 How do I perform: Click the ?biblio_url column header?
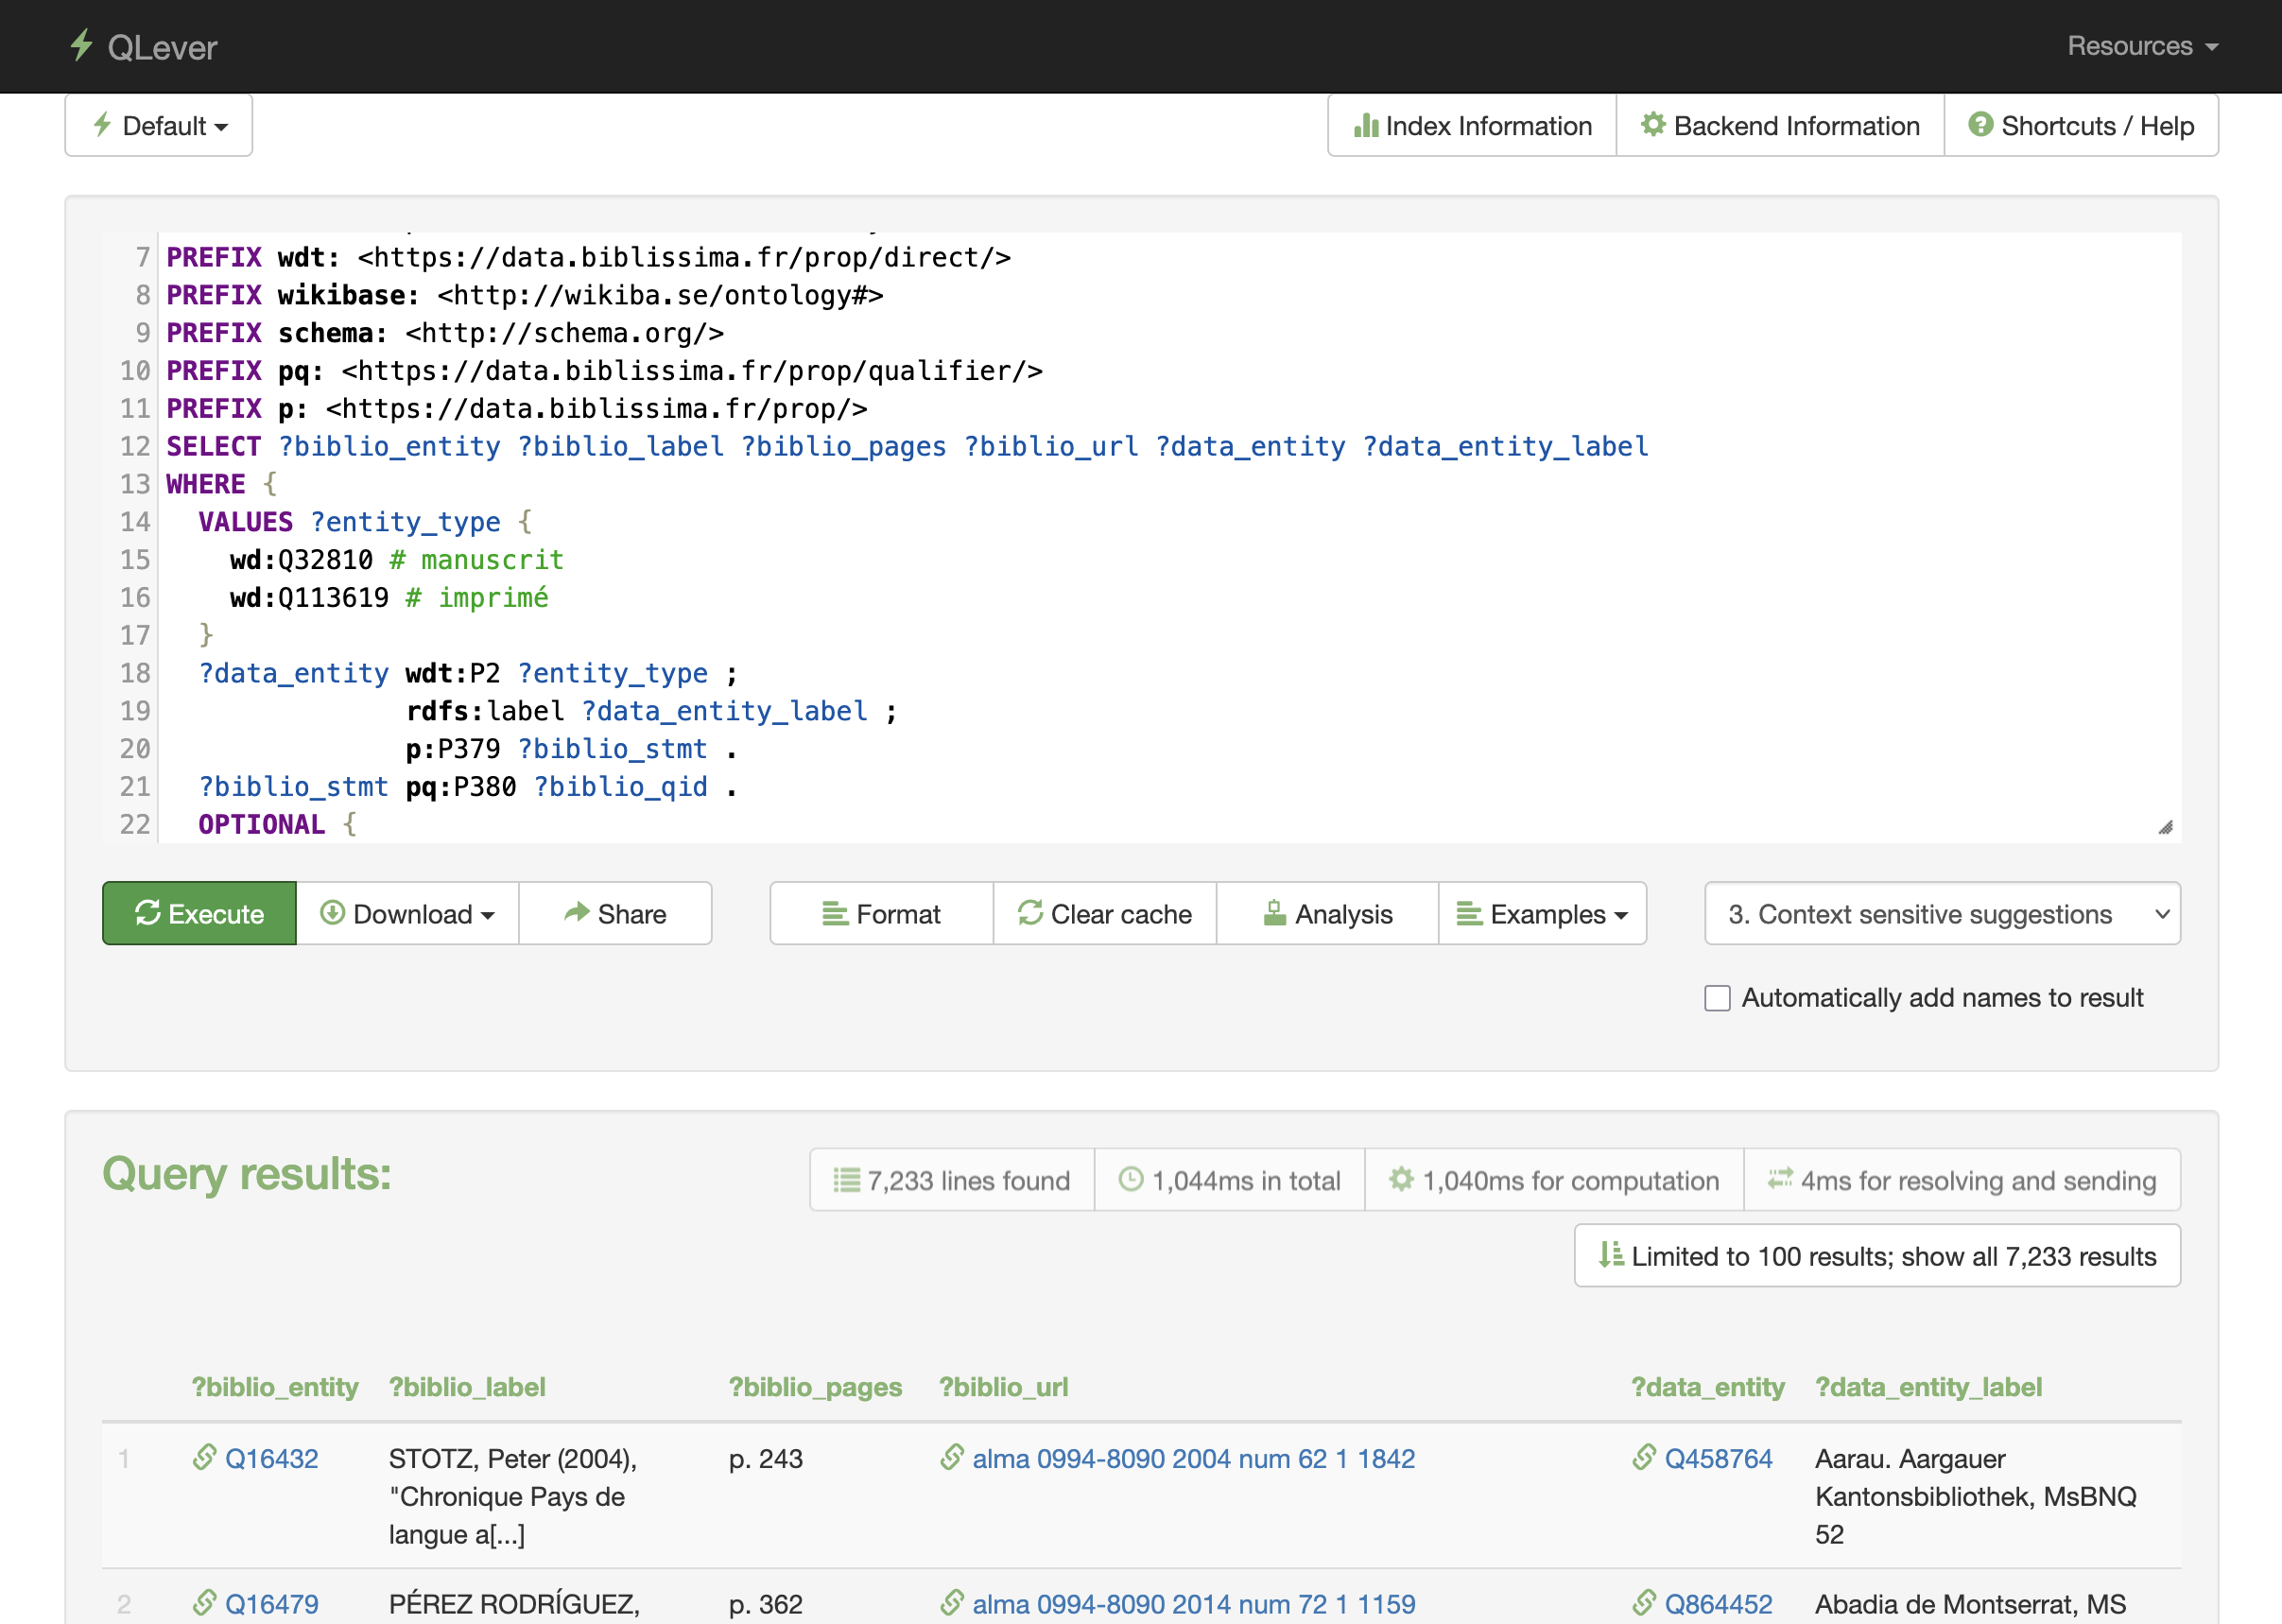[x=1003, y=1386]
